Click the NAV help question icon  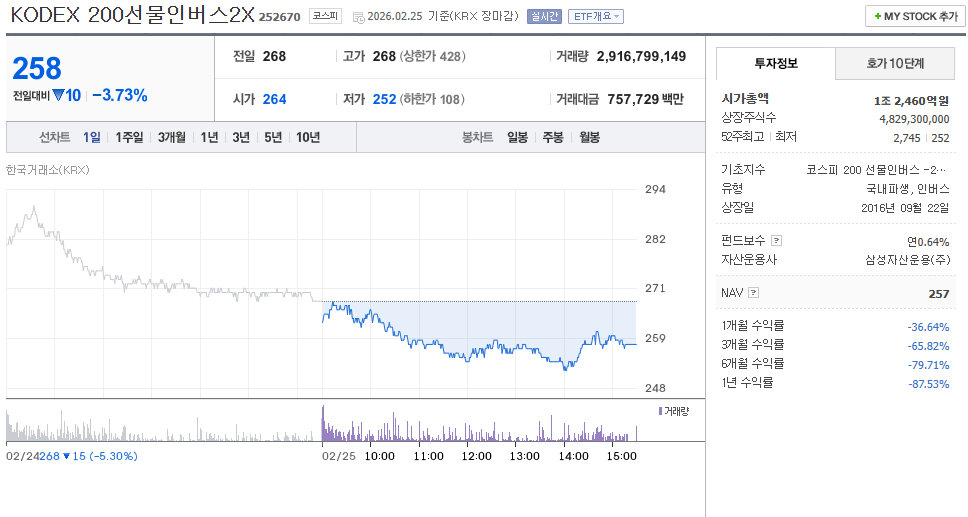click(x=753, y=293)
